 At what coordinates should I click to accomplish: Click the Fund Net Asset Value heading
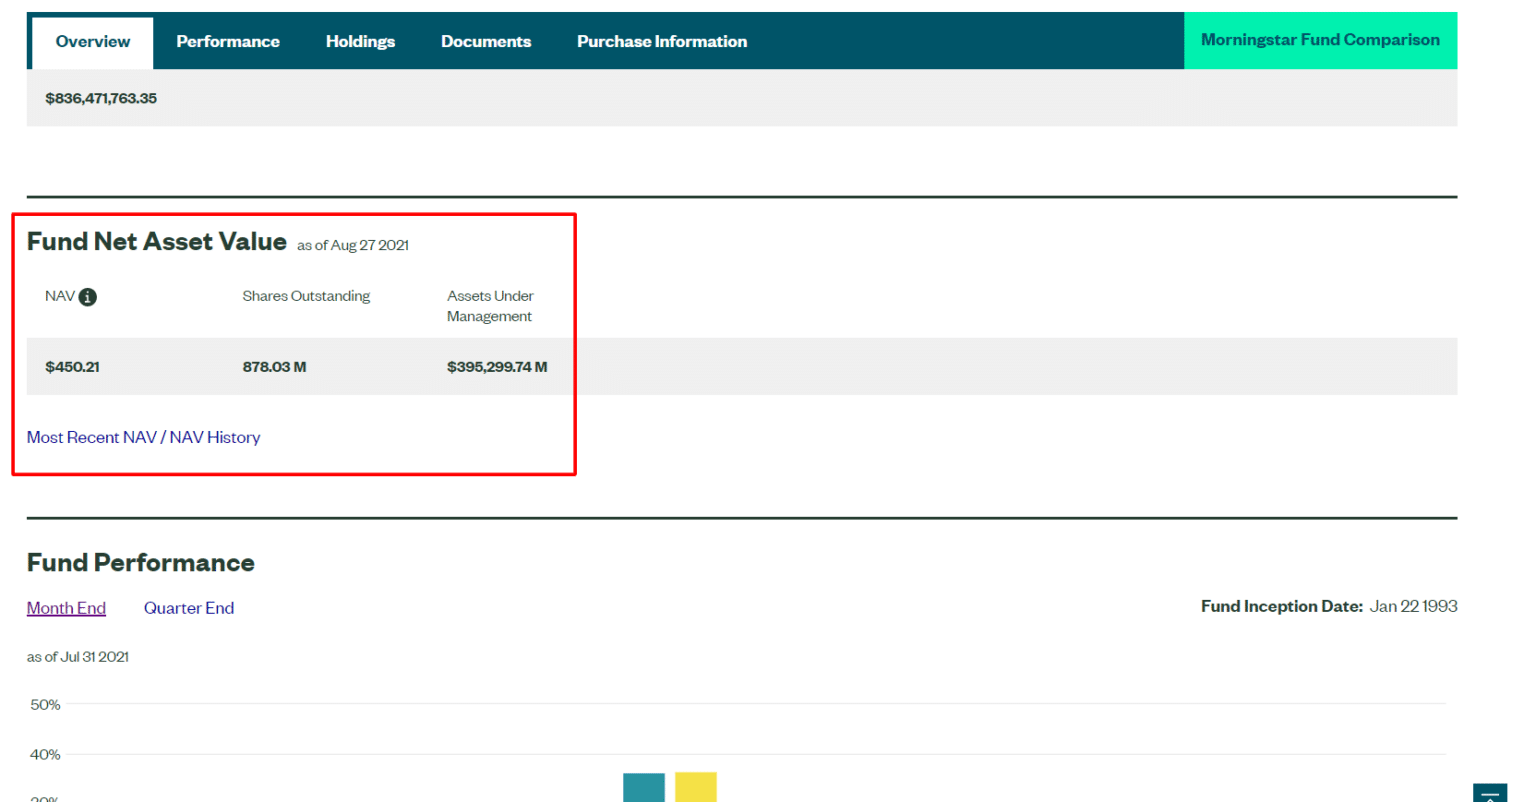coord(157,242)
